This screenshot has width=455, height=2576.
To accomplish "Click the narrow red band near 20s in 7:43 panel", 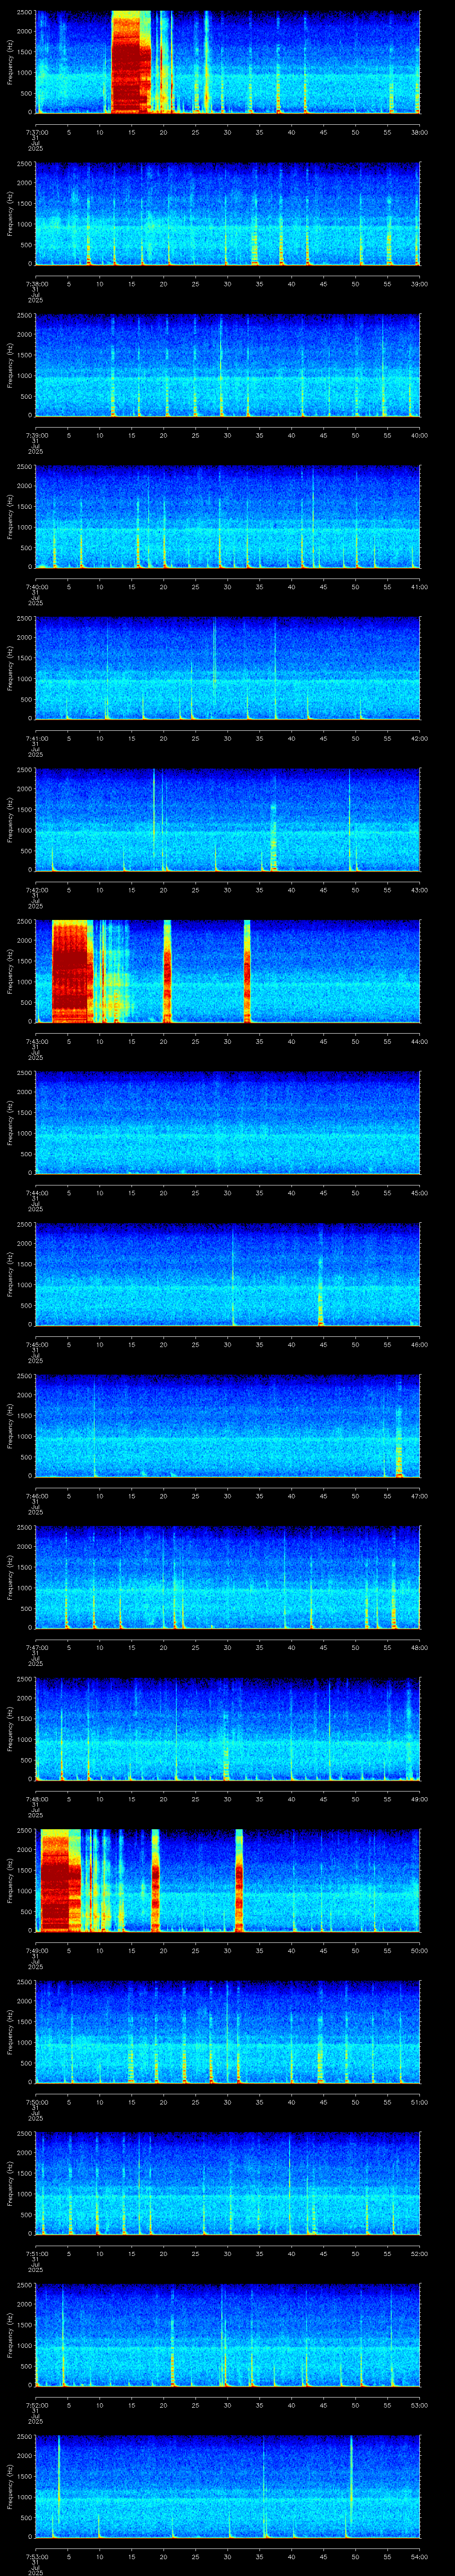I will (167, 971).
